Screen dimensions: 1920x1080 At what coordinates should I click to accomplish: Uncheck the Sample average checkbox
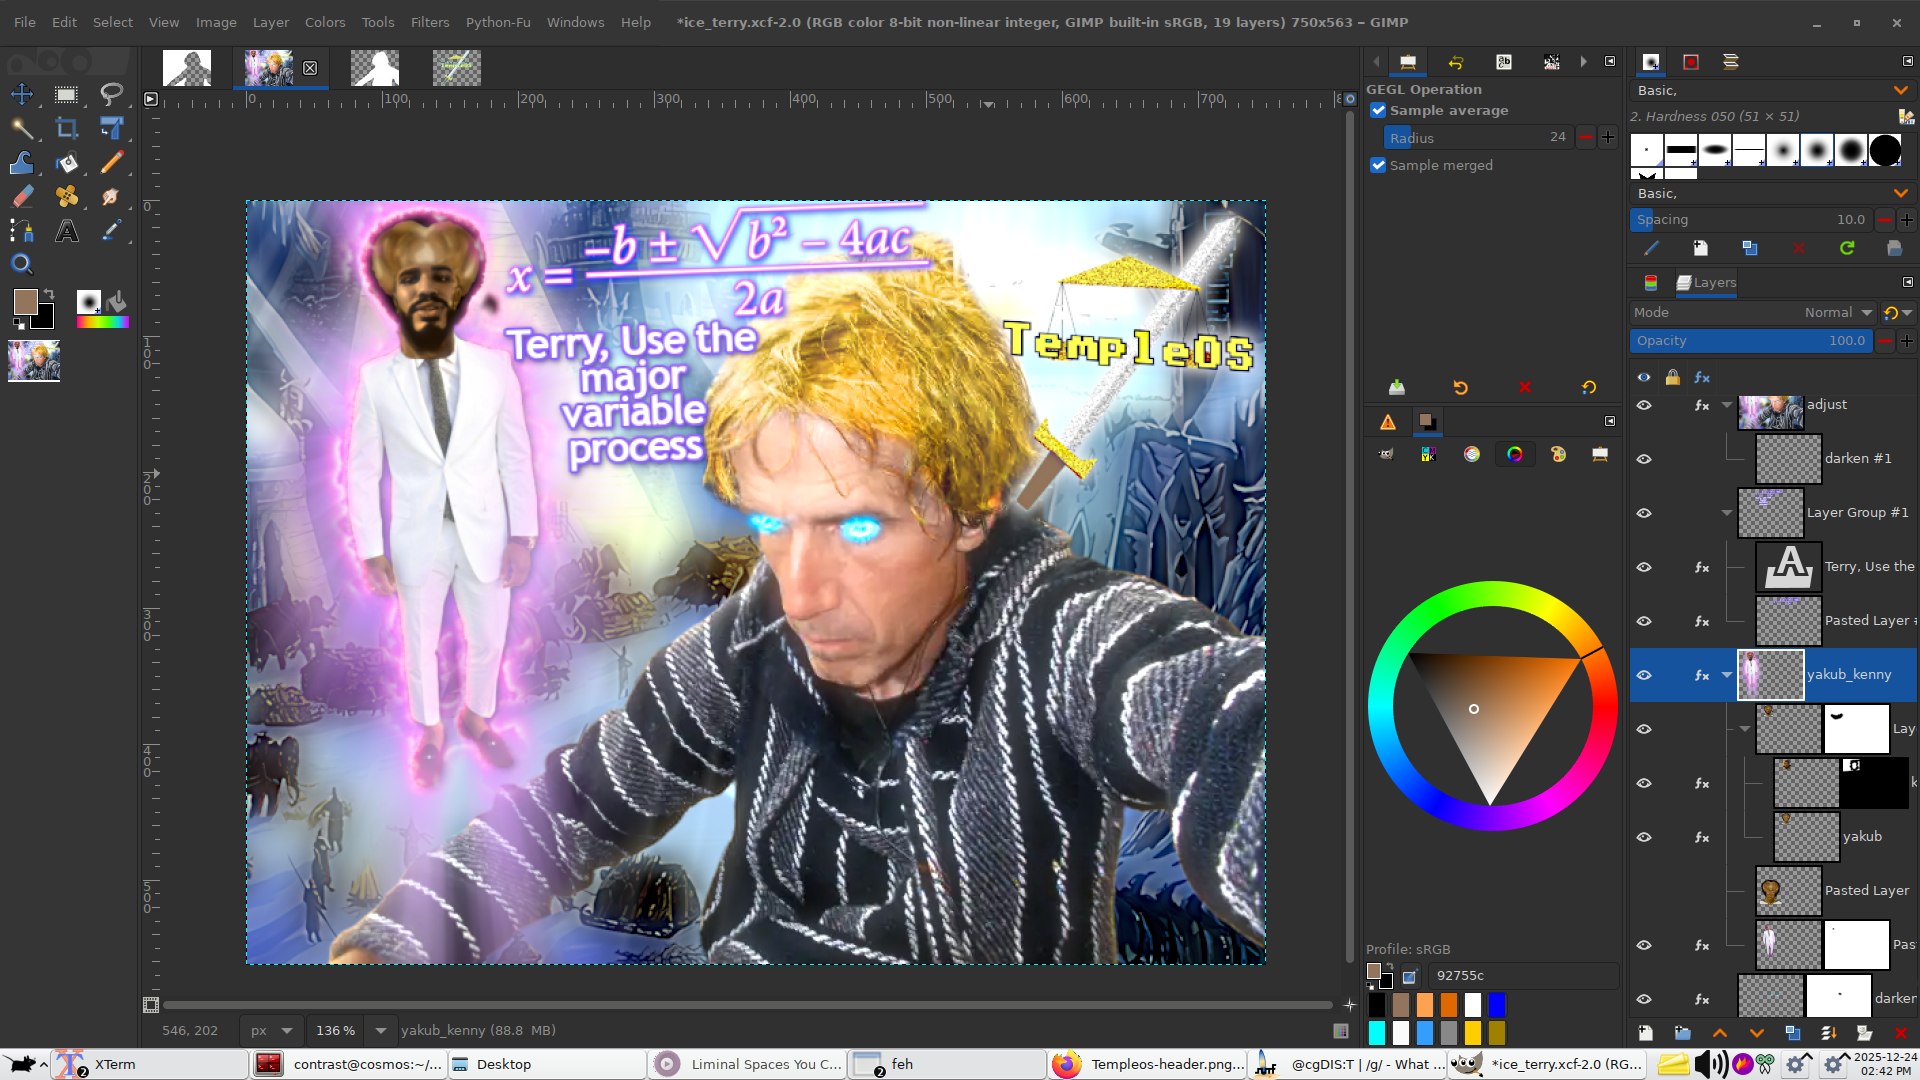1378,111
